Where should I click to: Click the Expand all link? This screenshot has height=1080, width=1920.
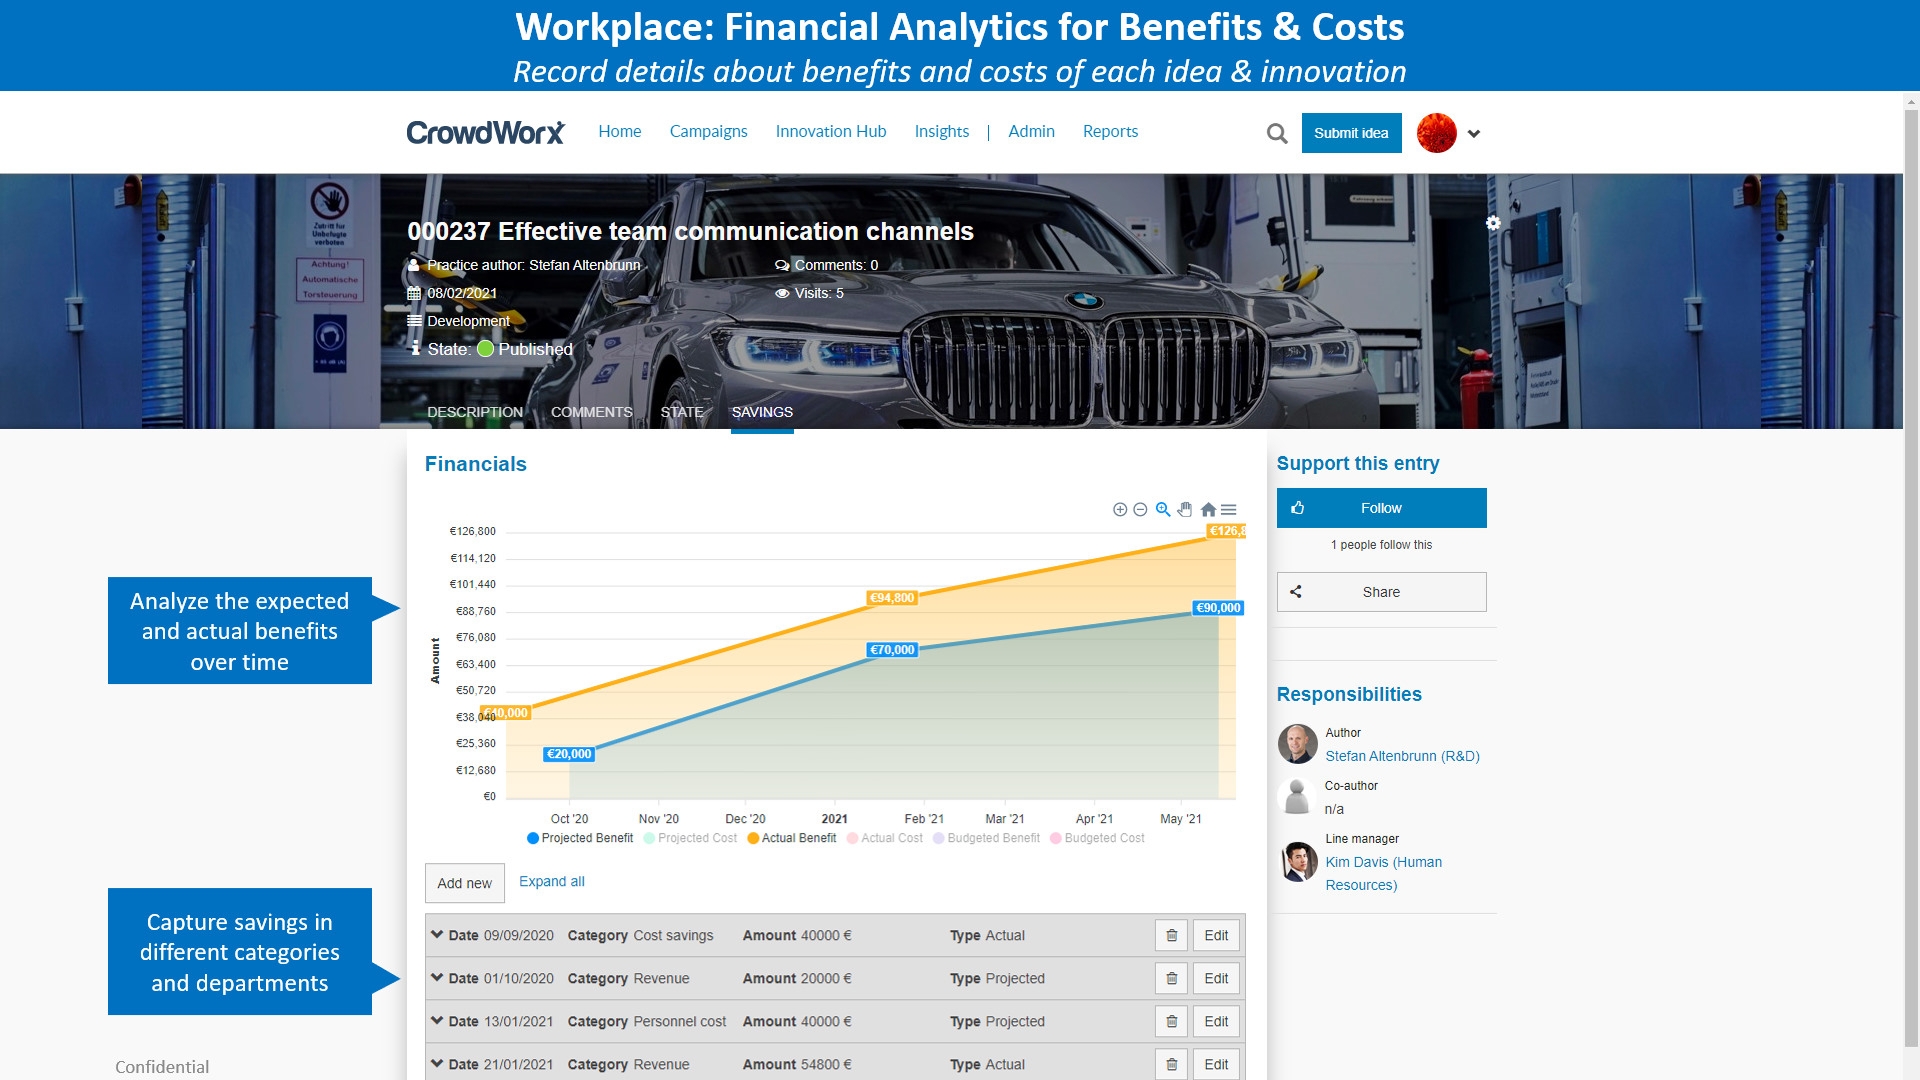[x=551, y=881]
